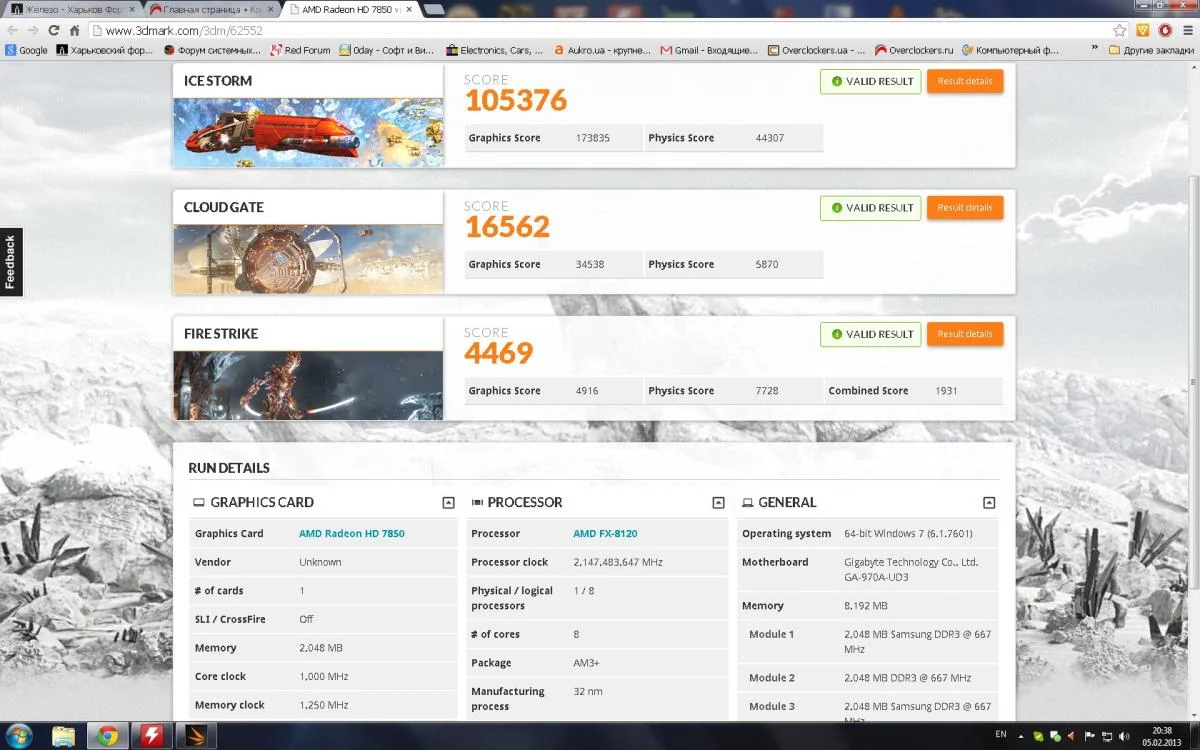This screenshot has height=750, width=1200.
Task: Open the yellow V extension icon
Action: (1142, 30)
